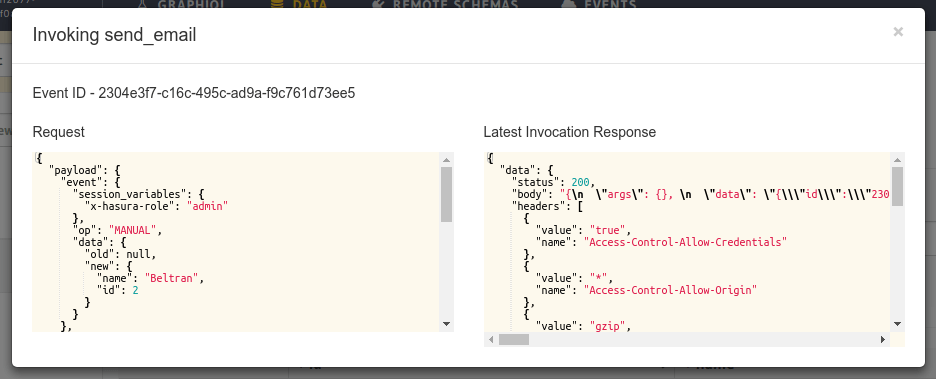Click the "Latest Invocation Response" heading
This screenshot has width=936, height=379.
[569, 132]
